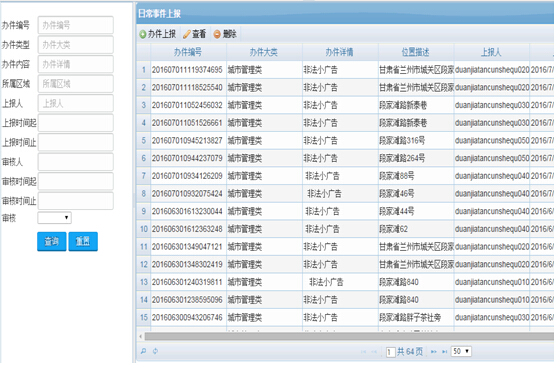
Task: Click the 审核时间起 date field
Action: [x=76, y=181]
